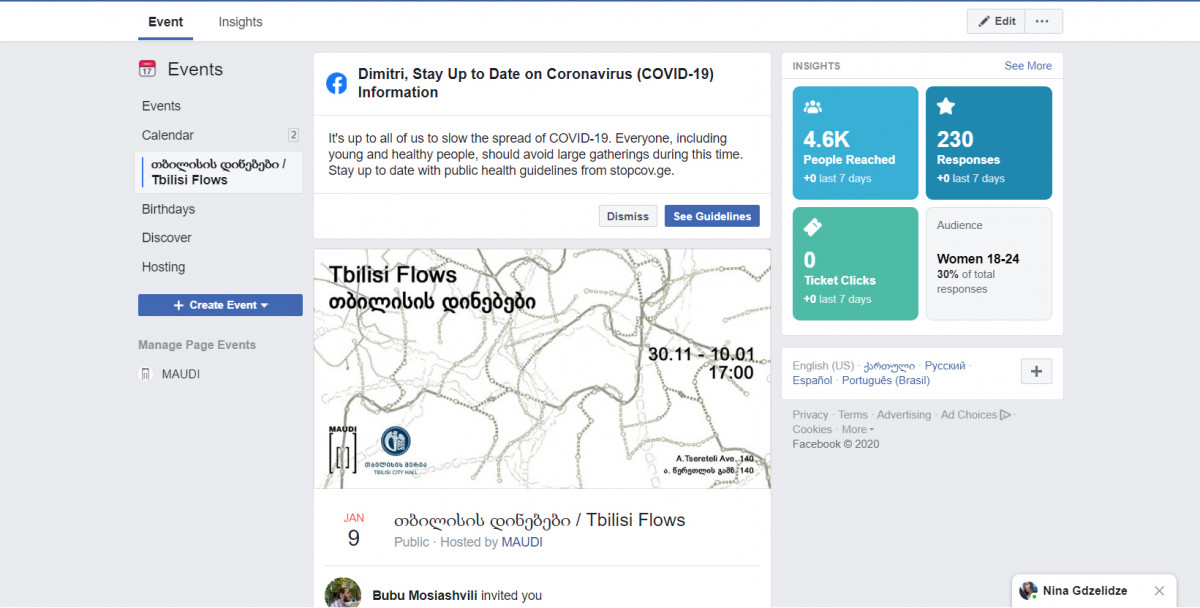Dismiss the Coronavirus information notice
Viewport: 1200px width, 608px height.
(627, 216)
